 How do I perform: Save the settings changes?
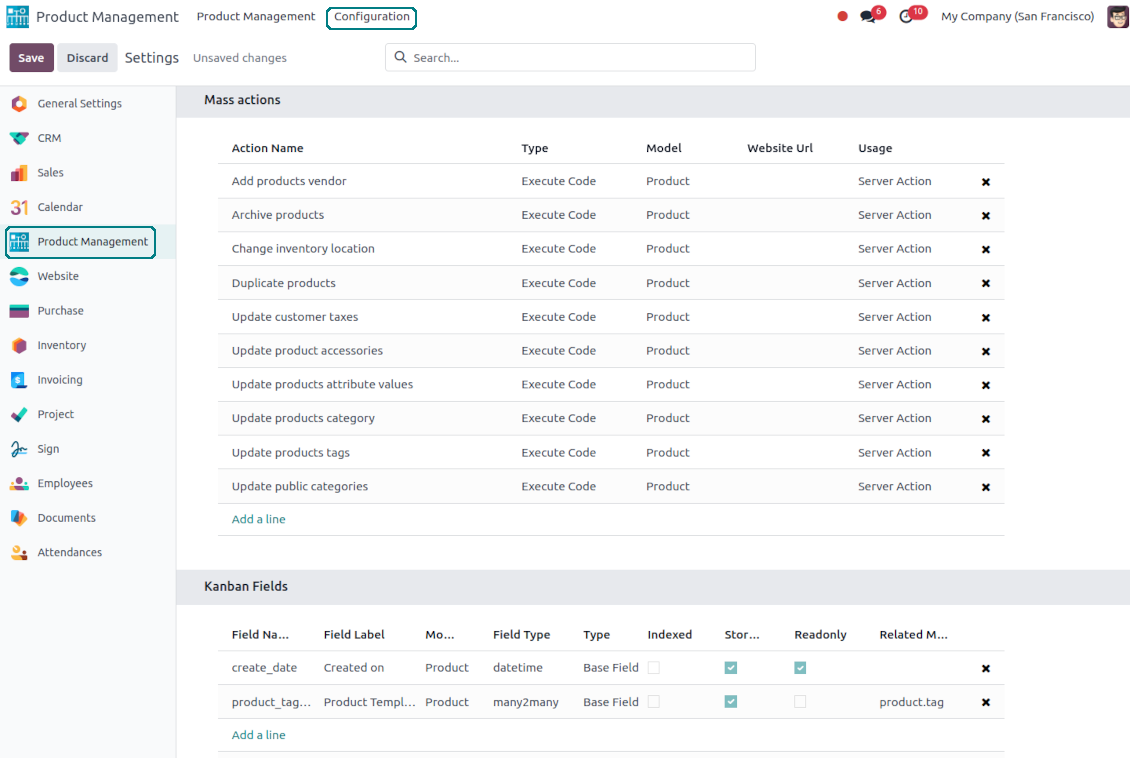31,58
